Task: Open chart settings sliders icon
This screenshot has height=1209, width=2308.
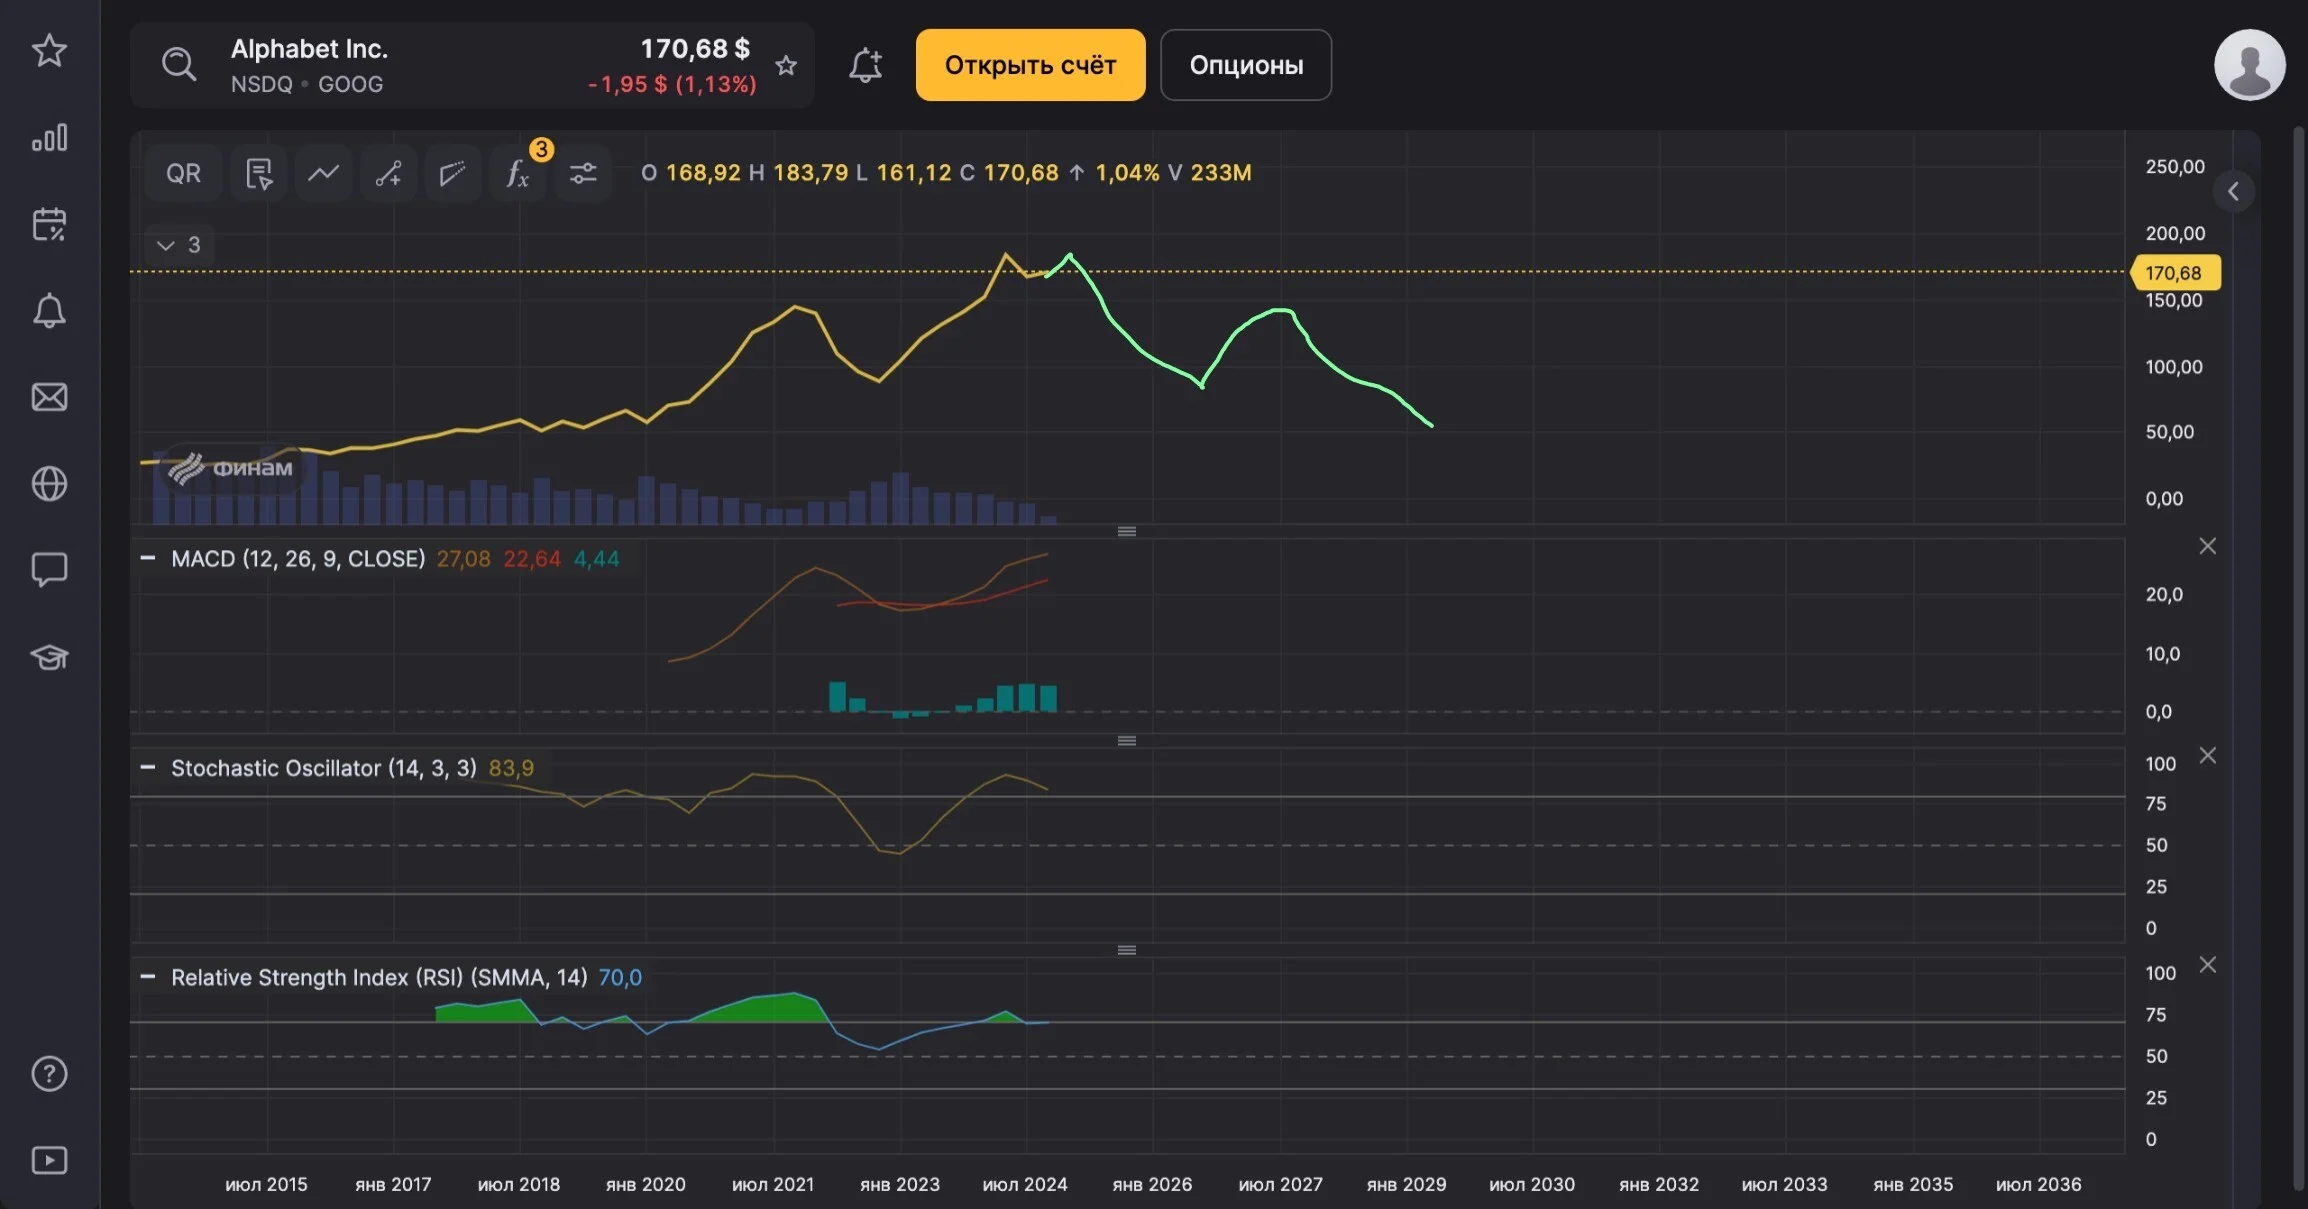Action: pyautogui.click(x=583, y=173)
